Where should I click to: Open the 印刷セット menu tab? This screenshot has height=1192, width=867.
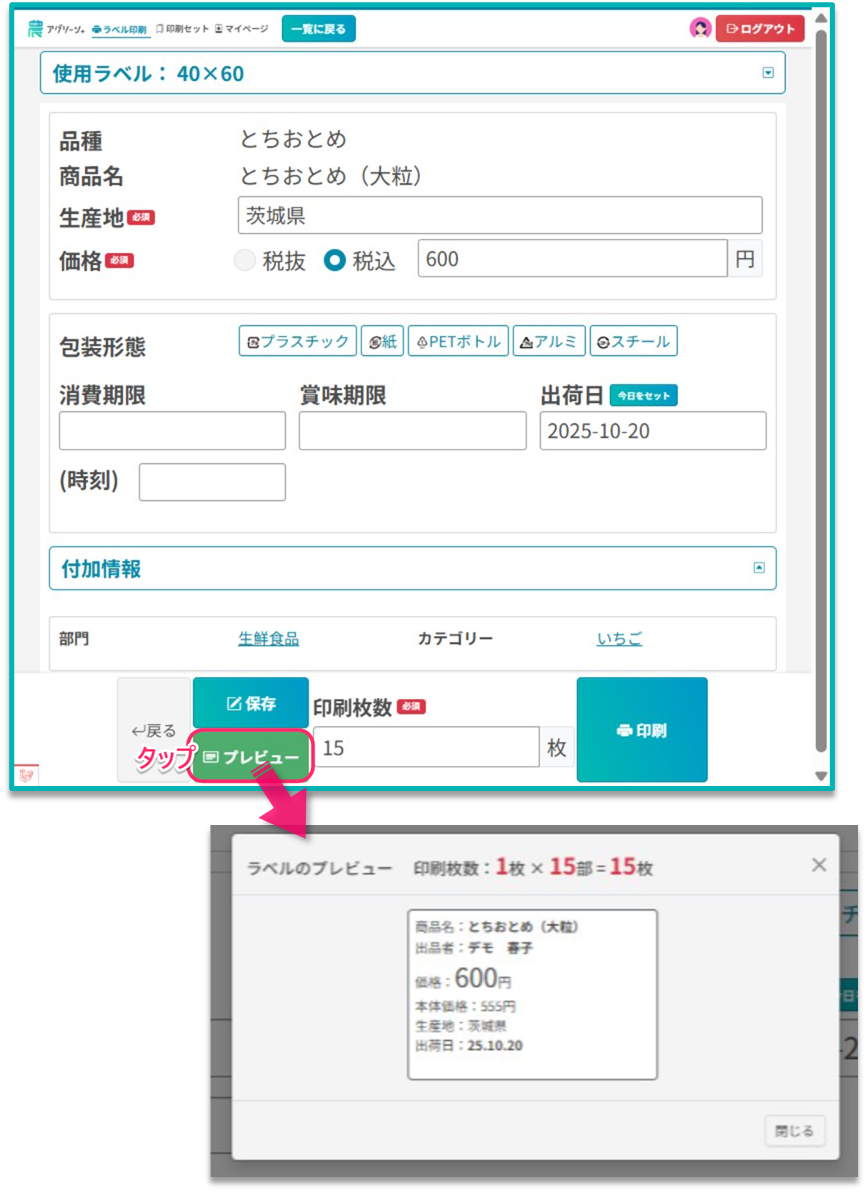182,29
